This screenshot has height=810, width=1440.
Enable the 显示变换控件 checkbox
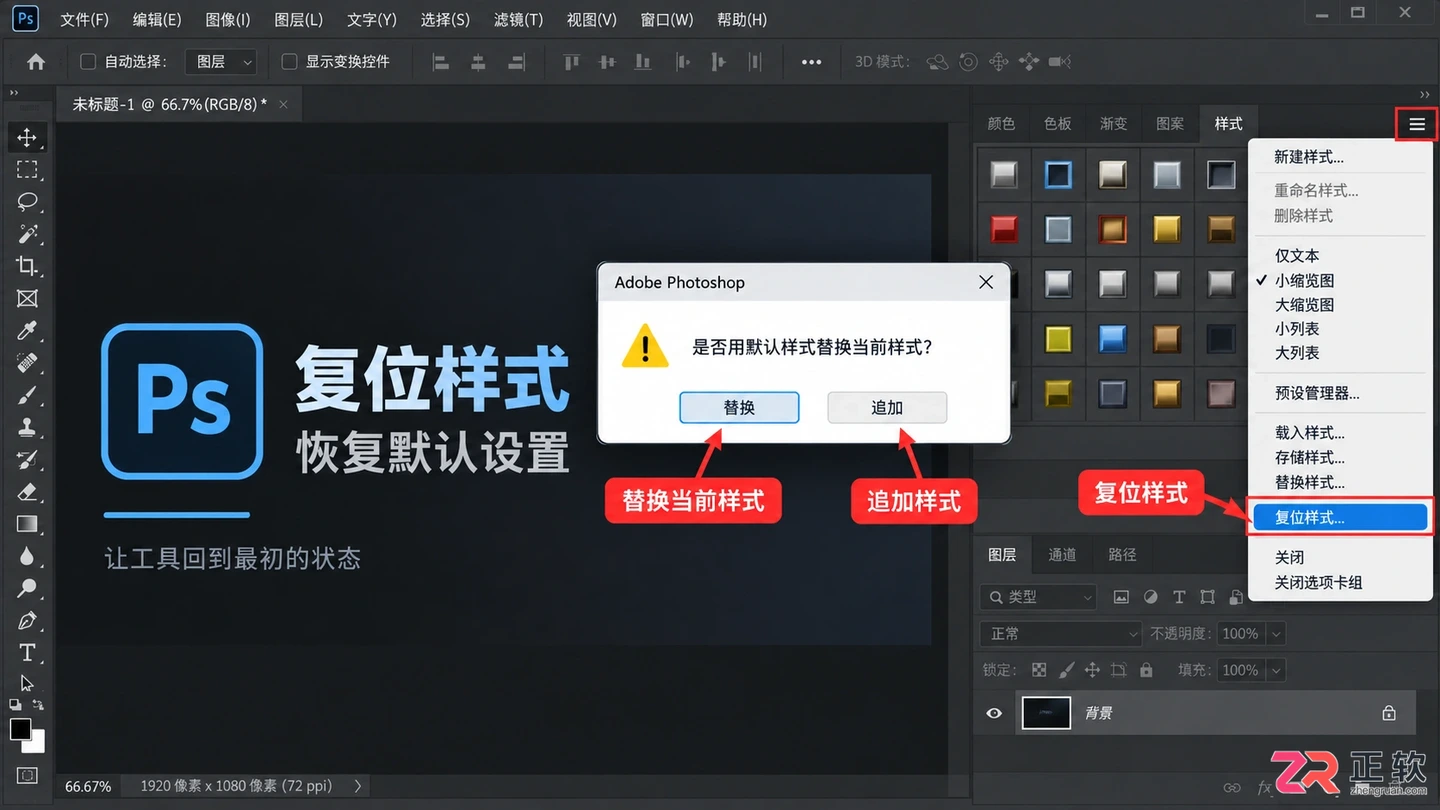click(290, 62)
